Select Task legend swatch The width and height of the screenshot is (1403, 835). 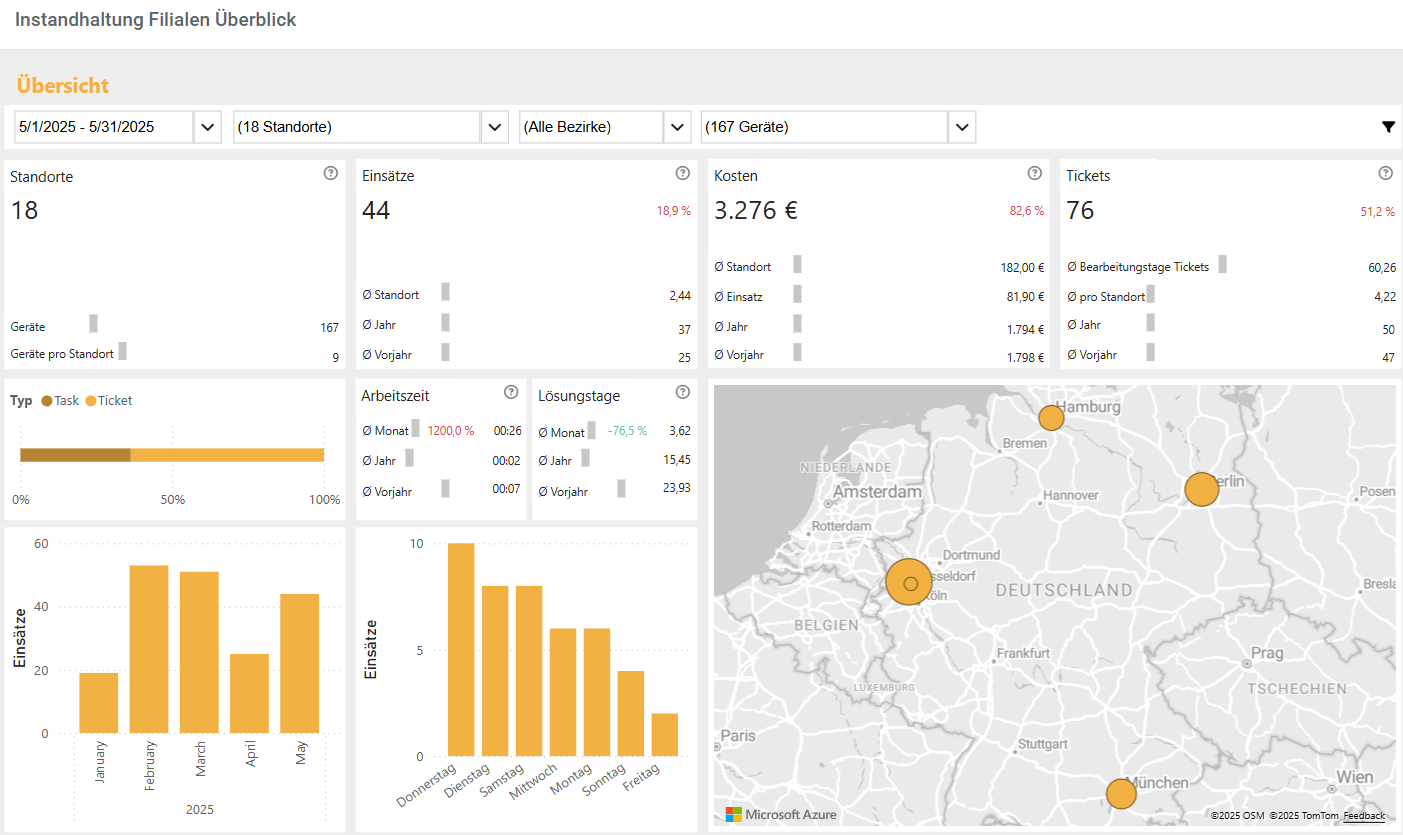(x=47, y=401)
